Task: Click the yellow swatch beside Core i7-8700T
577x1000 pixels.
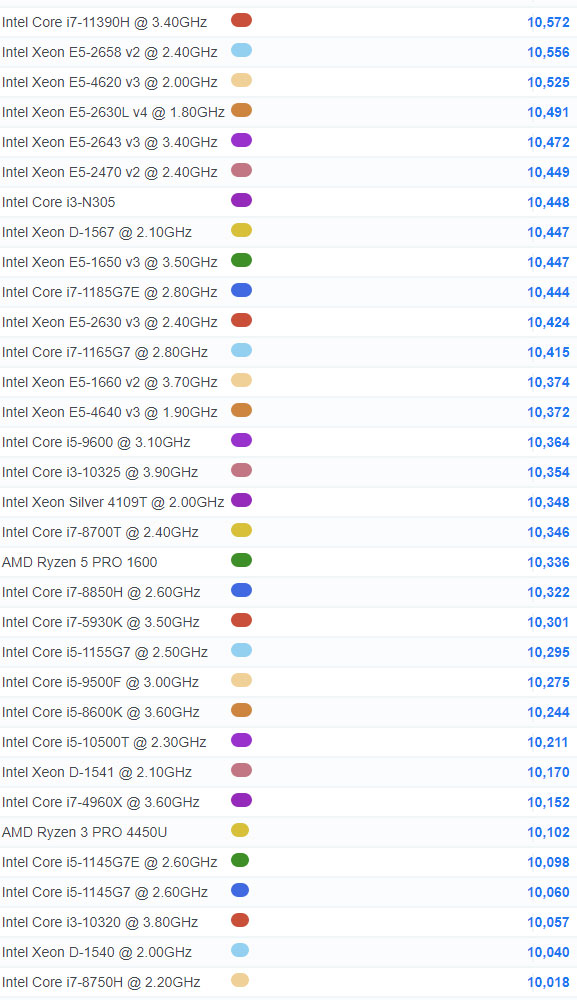Action: pyautogui.click(x=241, y=530)
